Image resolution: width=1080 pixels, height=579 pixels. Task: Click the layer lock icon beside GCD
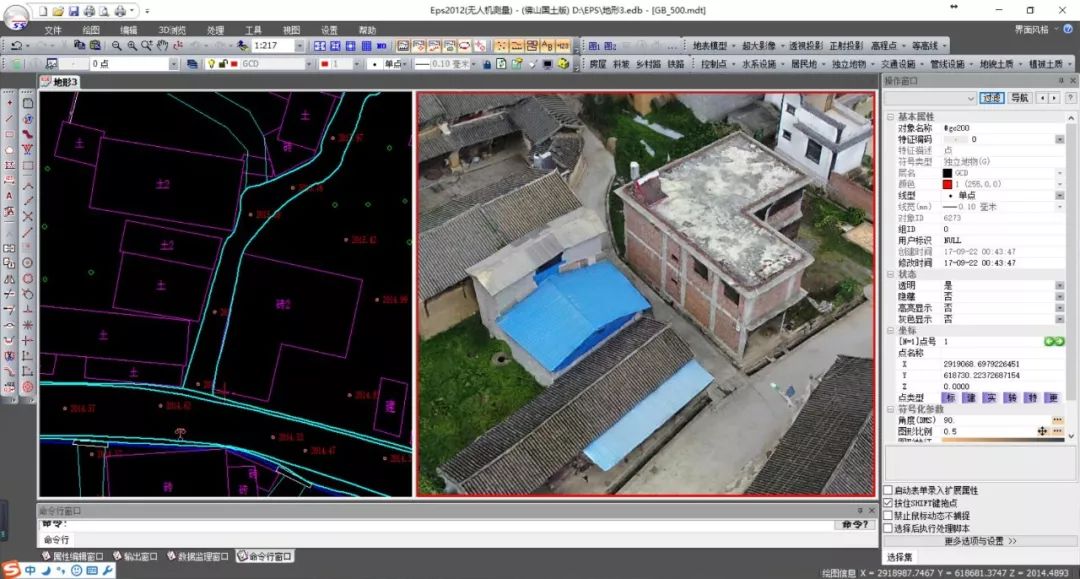pos(224,64)
